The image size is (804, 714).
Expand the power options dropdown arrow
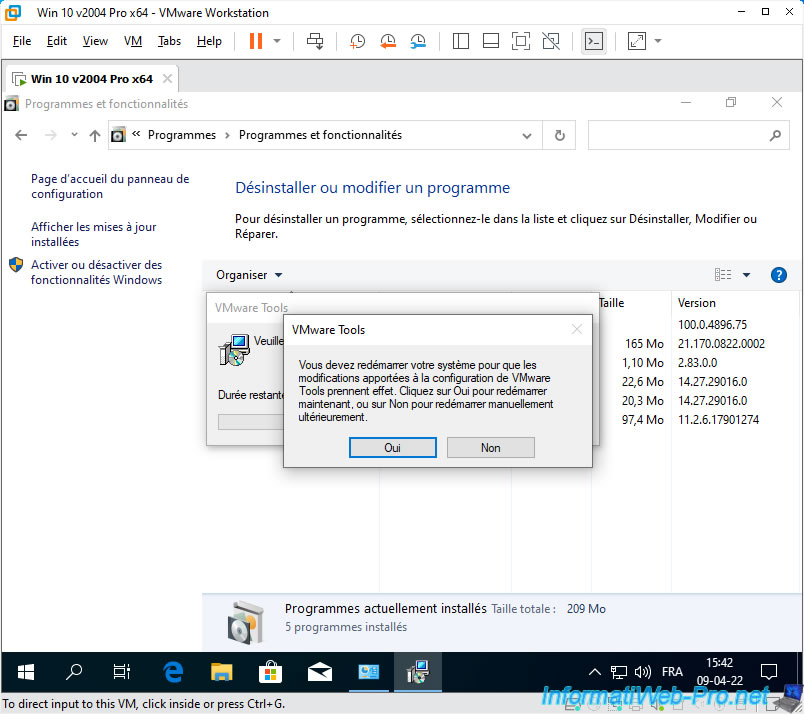point(277,41)
